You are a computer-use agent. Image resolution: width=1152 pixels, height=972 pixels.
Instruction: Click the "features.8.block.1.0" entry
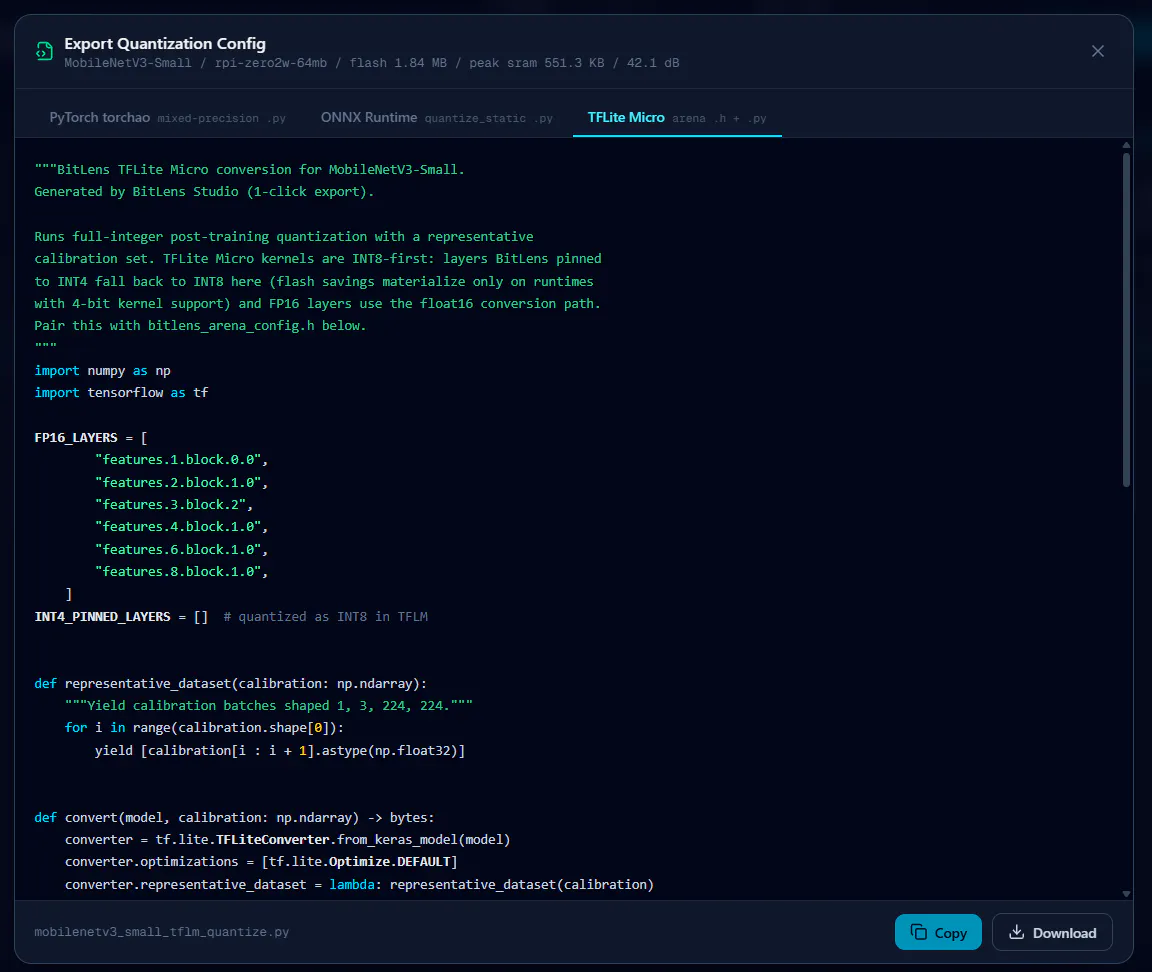point(181,572)
